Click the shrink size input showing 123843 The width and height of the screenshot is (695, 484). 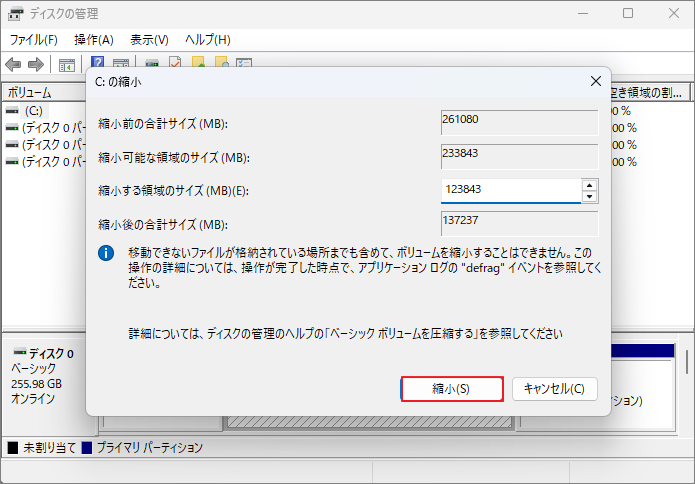[x=511, y=191]
